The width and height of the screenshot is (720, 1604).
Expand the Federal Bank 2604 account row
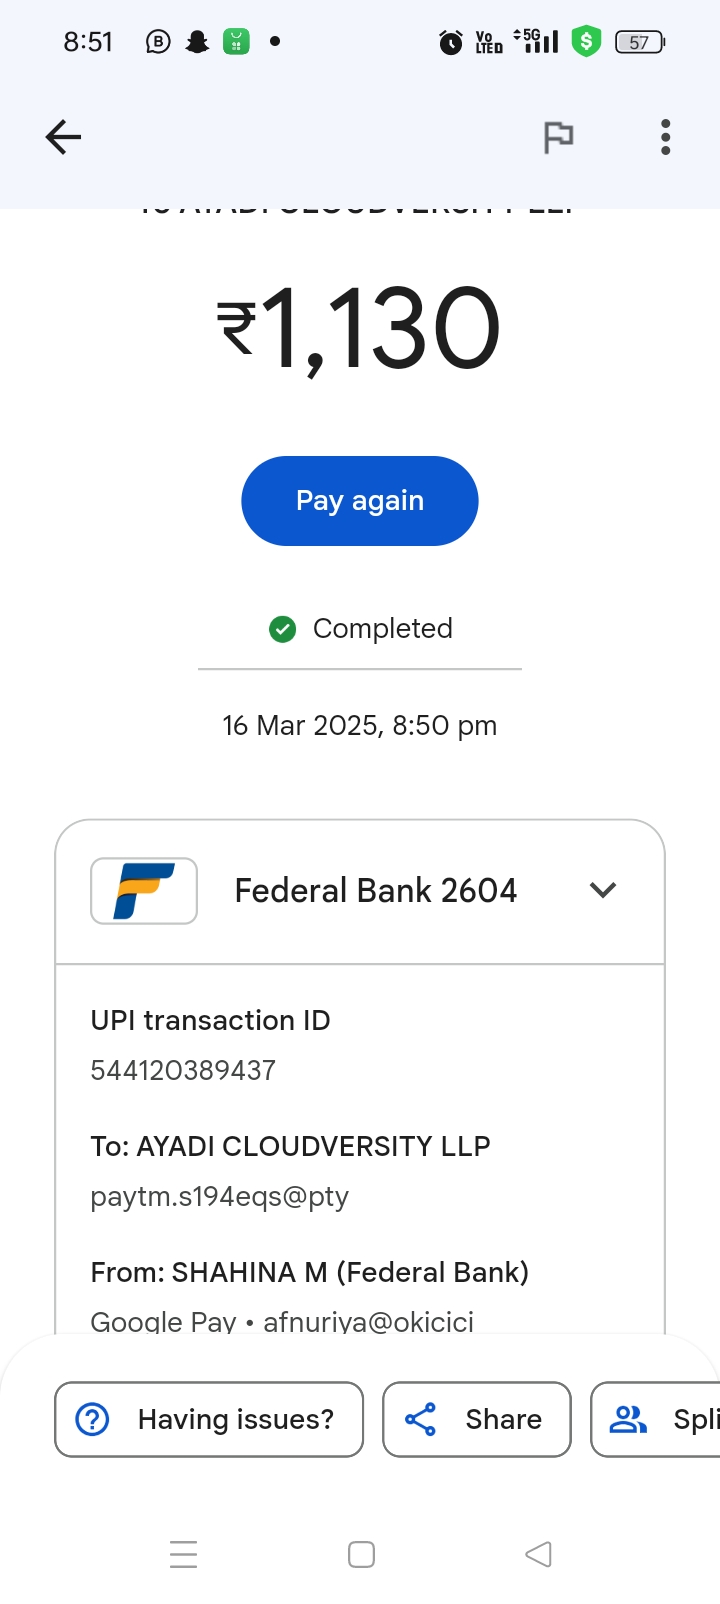376,890
